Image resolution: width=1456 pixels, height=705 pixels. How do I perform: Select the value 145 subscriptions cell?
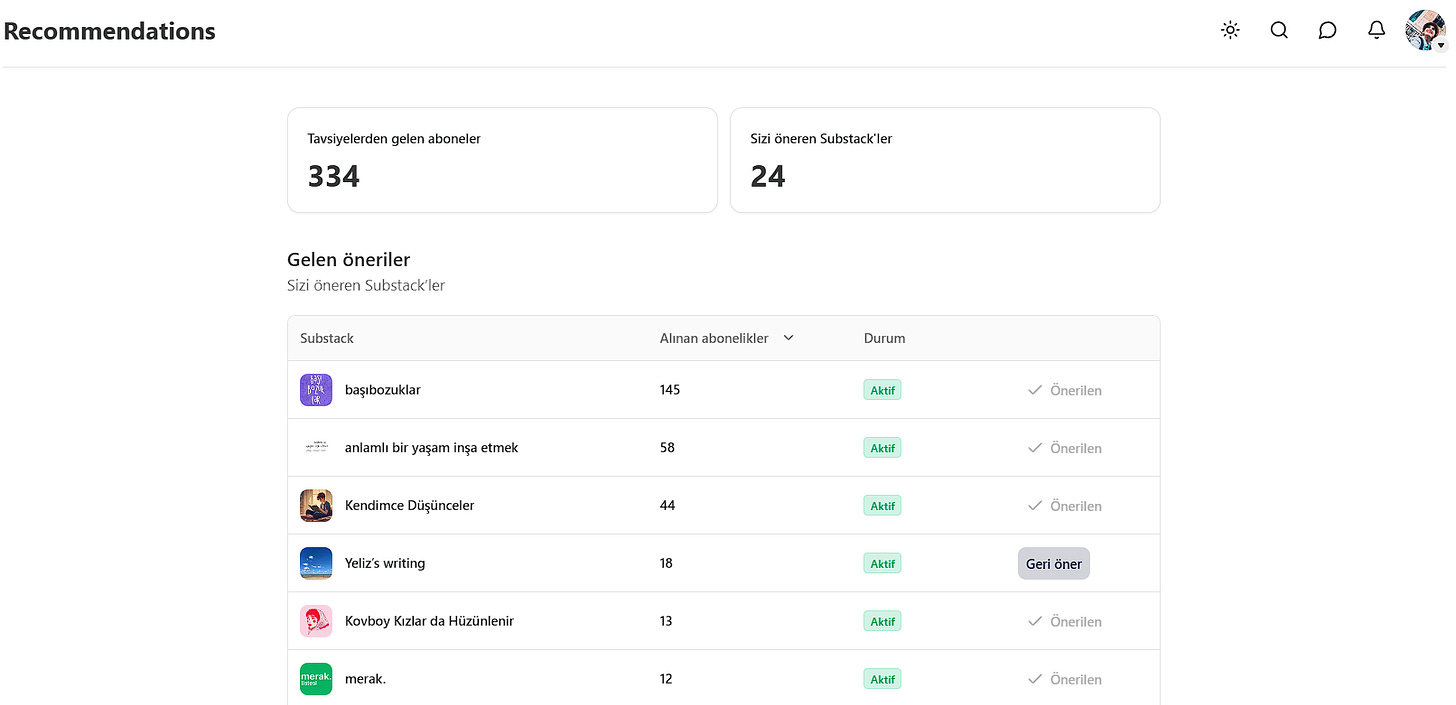click(670, 390)
